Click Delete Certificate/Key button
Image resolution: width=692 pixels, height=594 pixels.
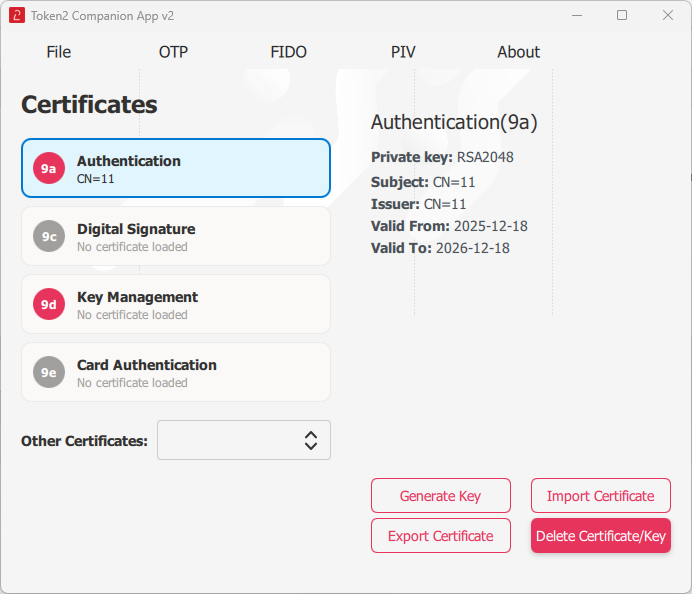601,535
